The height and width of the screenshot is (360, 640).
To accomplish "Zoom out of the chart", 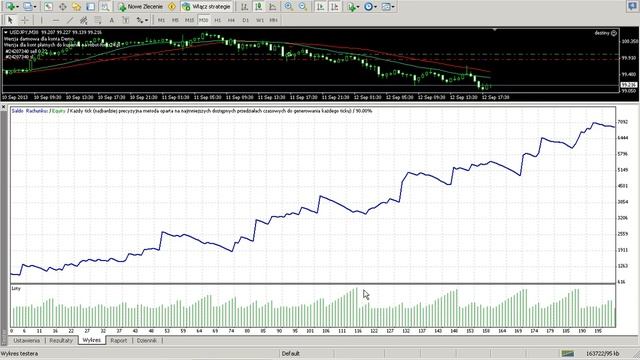I will 303,7.
